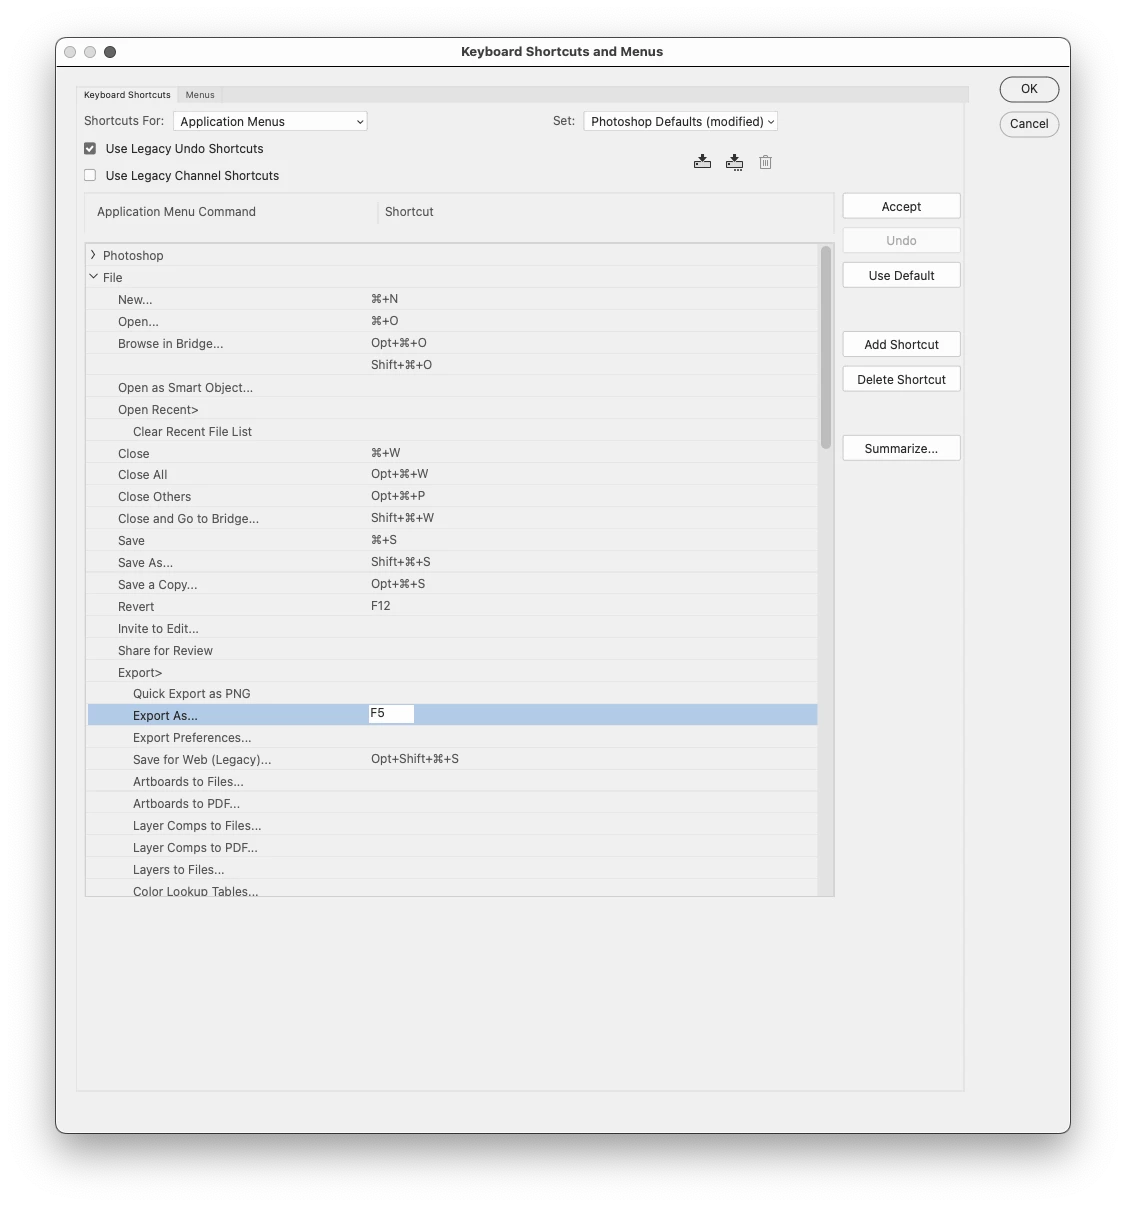
Task: Select the Close command row
Action: [452, 453]
